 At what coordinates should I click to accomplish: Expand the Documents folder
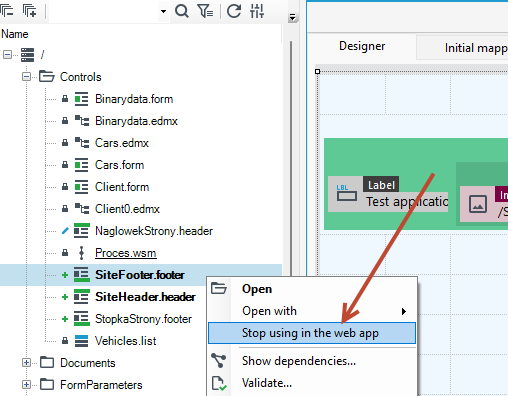pyautogui.click(x=26, y=362)
